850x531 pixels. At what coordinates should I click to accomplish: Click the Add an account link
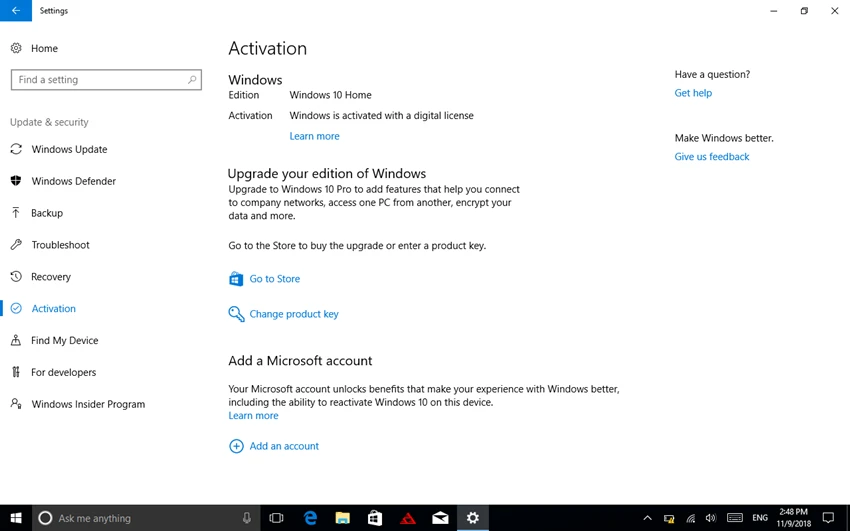tap(284, 446)
